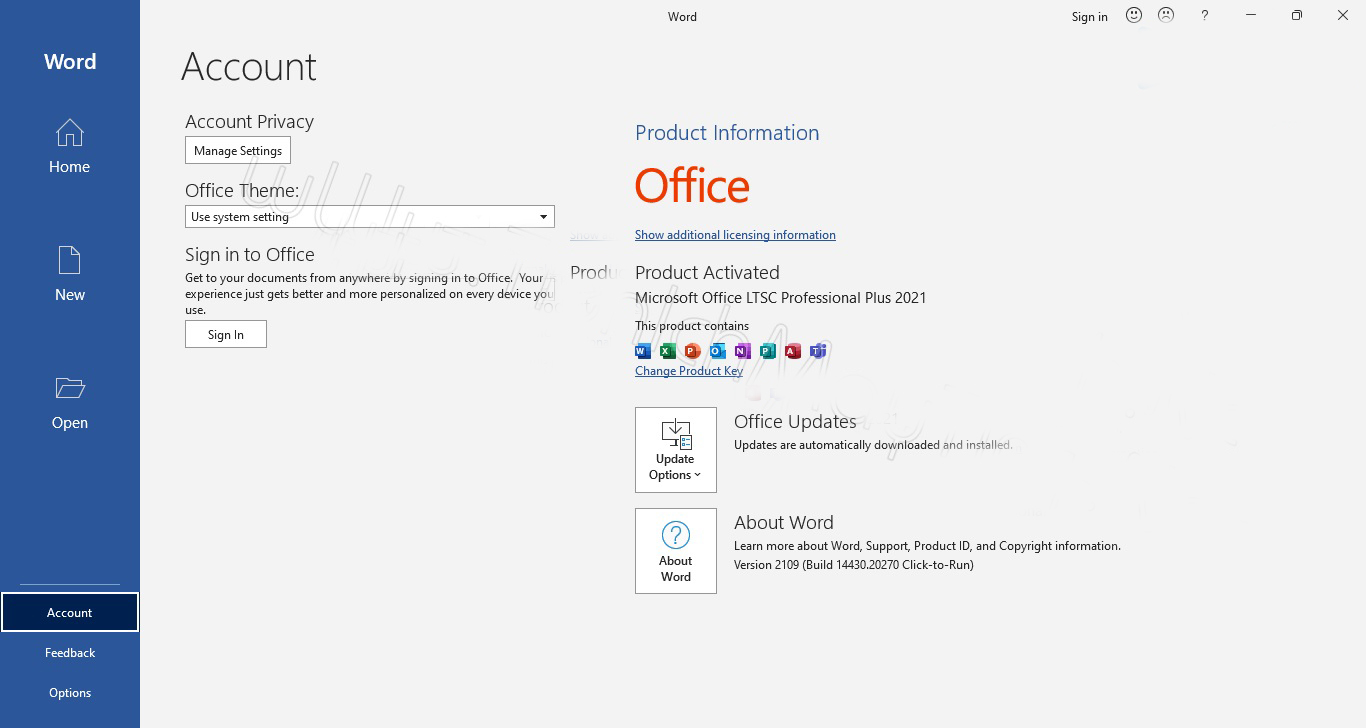1366x728 pixels.
Task: Click the Outlook app icon under product contains
Action: 717,351
